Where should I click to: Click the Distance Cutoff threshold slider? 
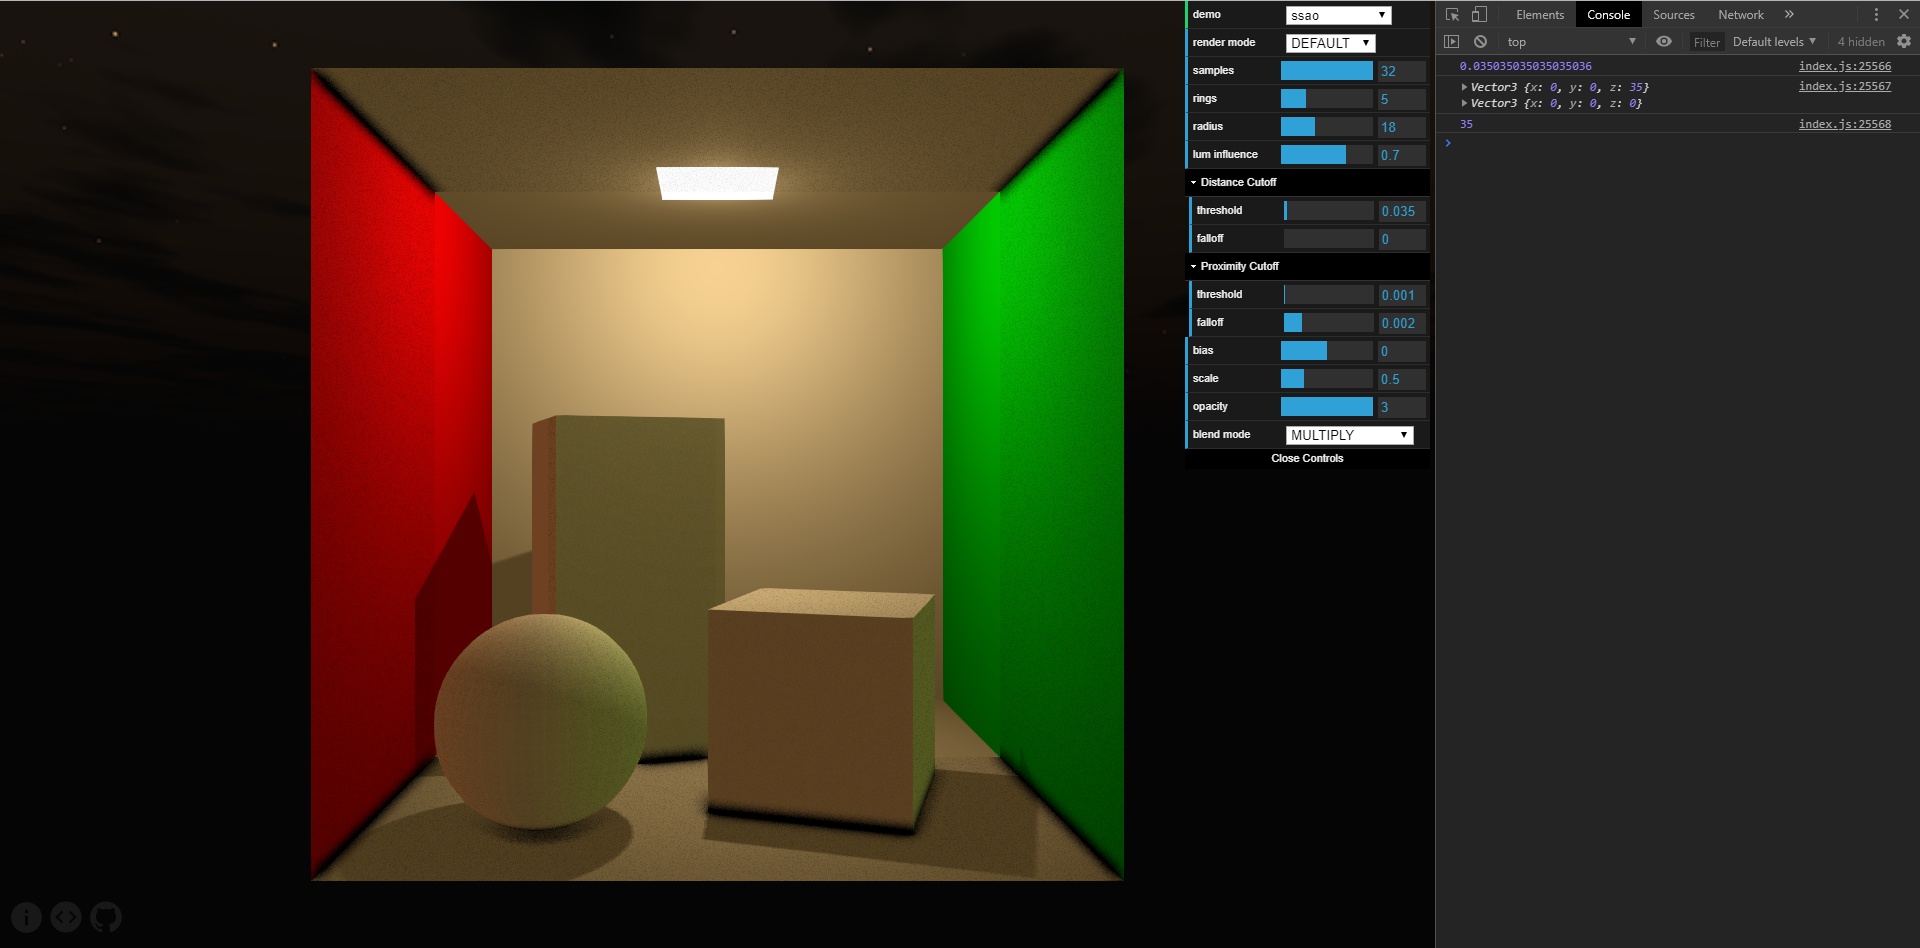pyautogui.click(x=1329, y=210)
